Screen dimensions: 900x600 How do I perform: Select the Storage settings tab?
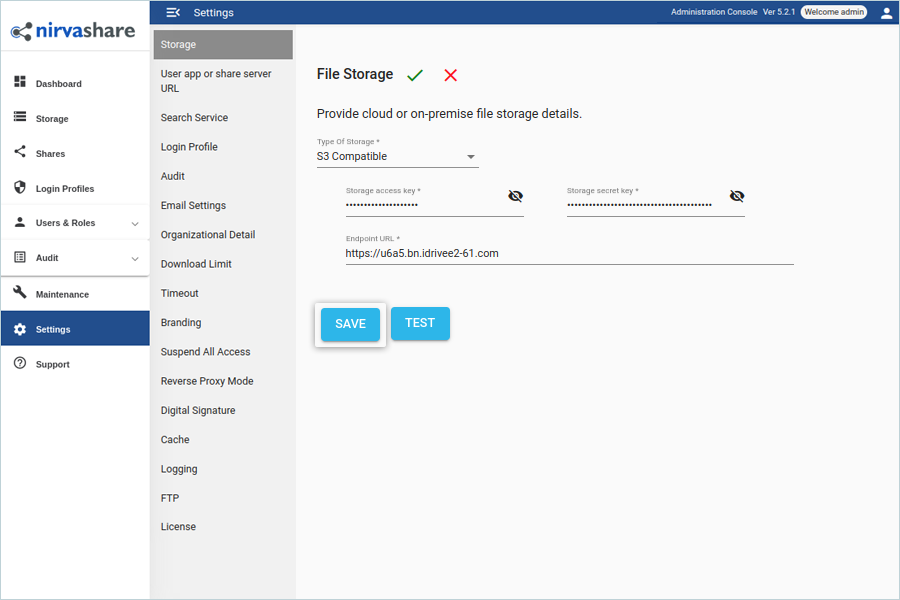[223, 45]
